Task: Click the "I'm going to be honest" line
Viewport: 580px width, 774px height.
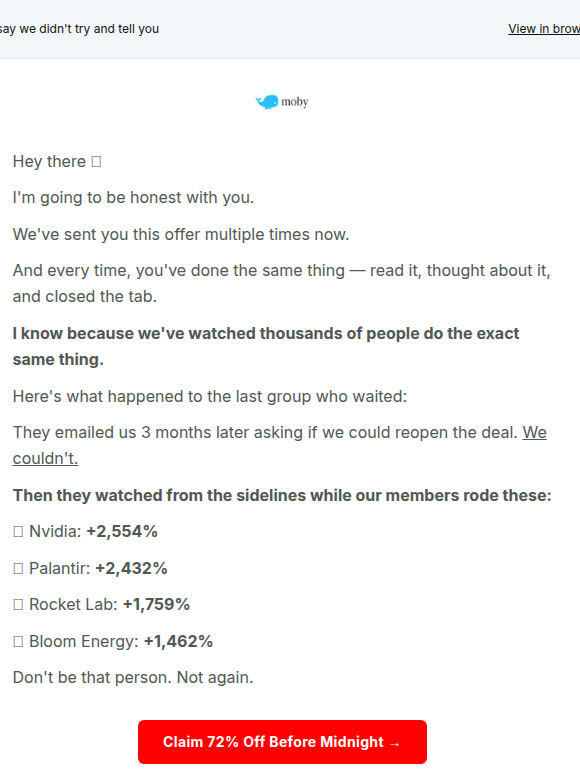Action: [133, 197]
